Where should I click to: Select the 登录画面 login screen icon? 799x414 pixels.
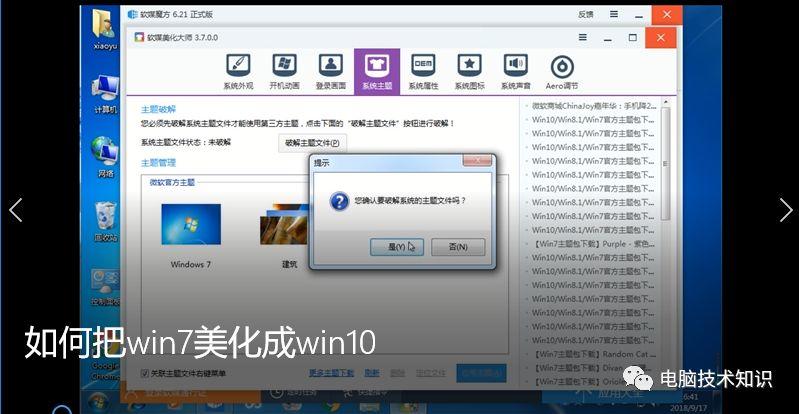point(331,72)
